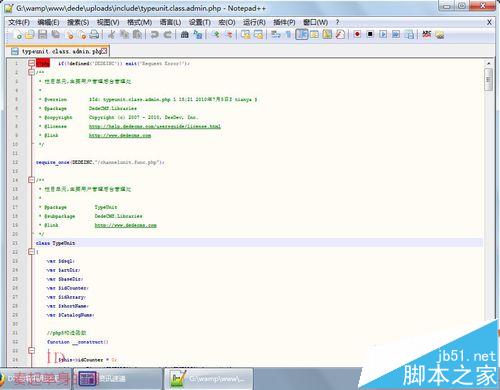Viewport: 500px width, 390px height.
Task: Toggle synchronized horizontal scrolling icon
Action: (x=259, y=34)
